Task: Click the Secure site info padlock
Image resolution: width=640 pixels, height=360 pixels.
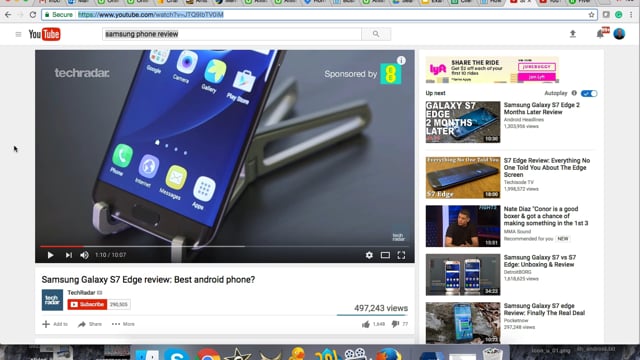Action: 47,15
